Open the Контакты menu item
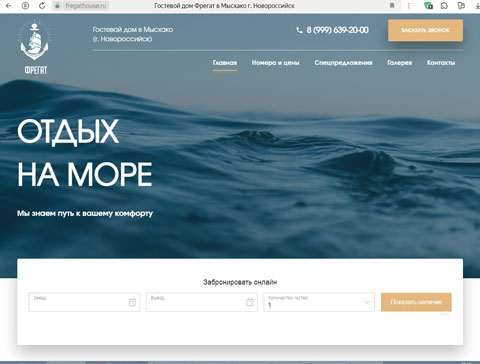 441,63
